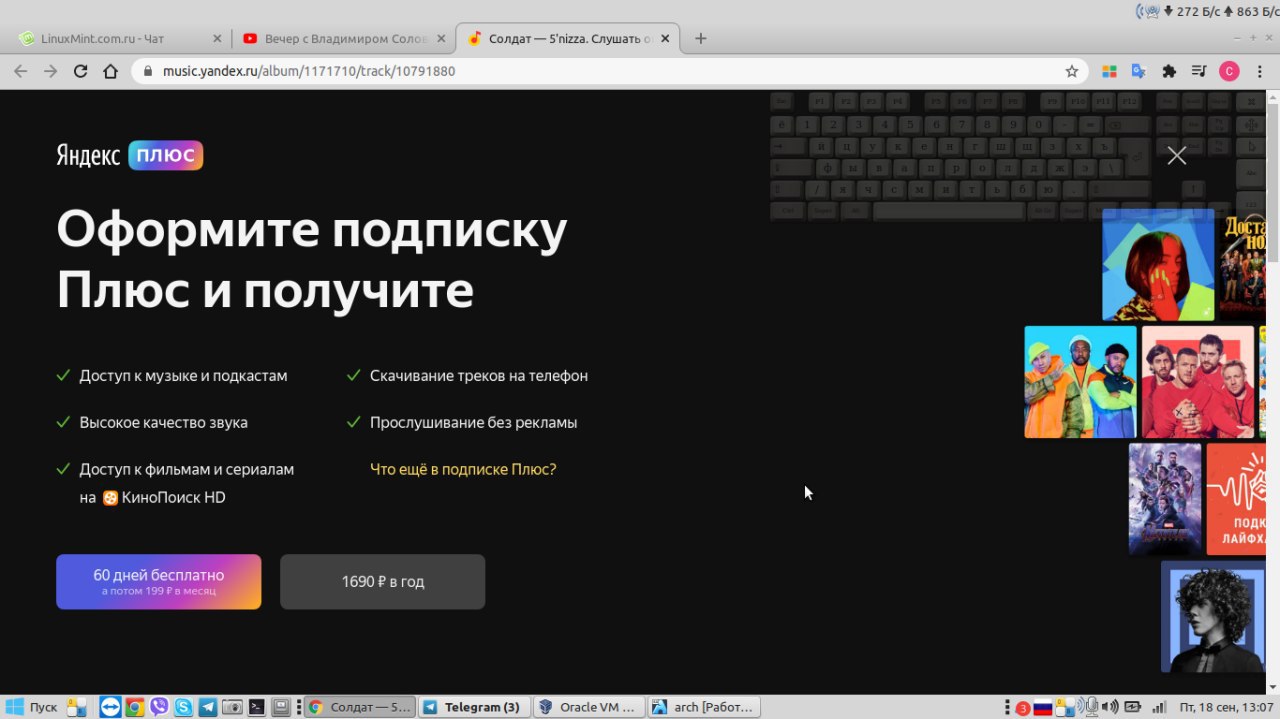Start the 60 days free subscription

pyautogui.click(x=159, y=582)
